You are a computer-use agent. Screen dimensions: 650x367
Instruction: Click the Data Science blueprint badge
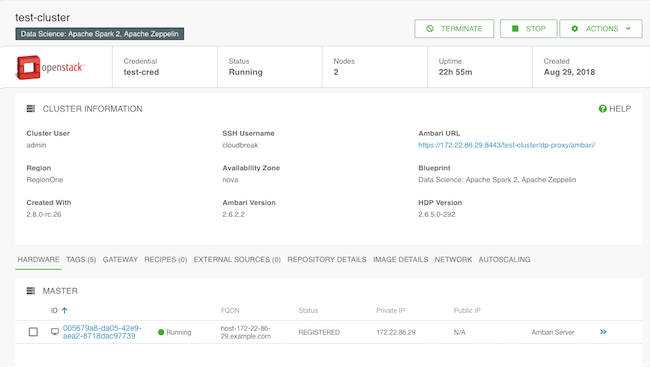pyautogui.click(x=99, y=34)
